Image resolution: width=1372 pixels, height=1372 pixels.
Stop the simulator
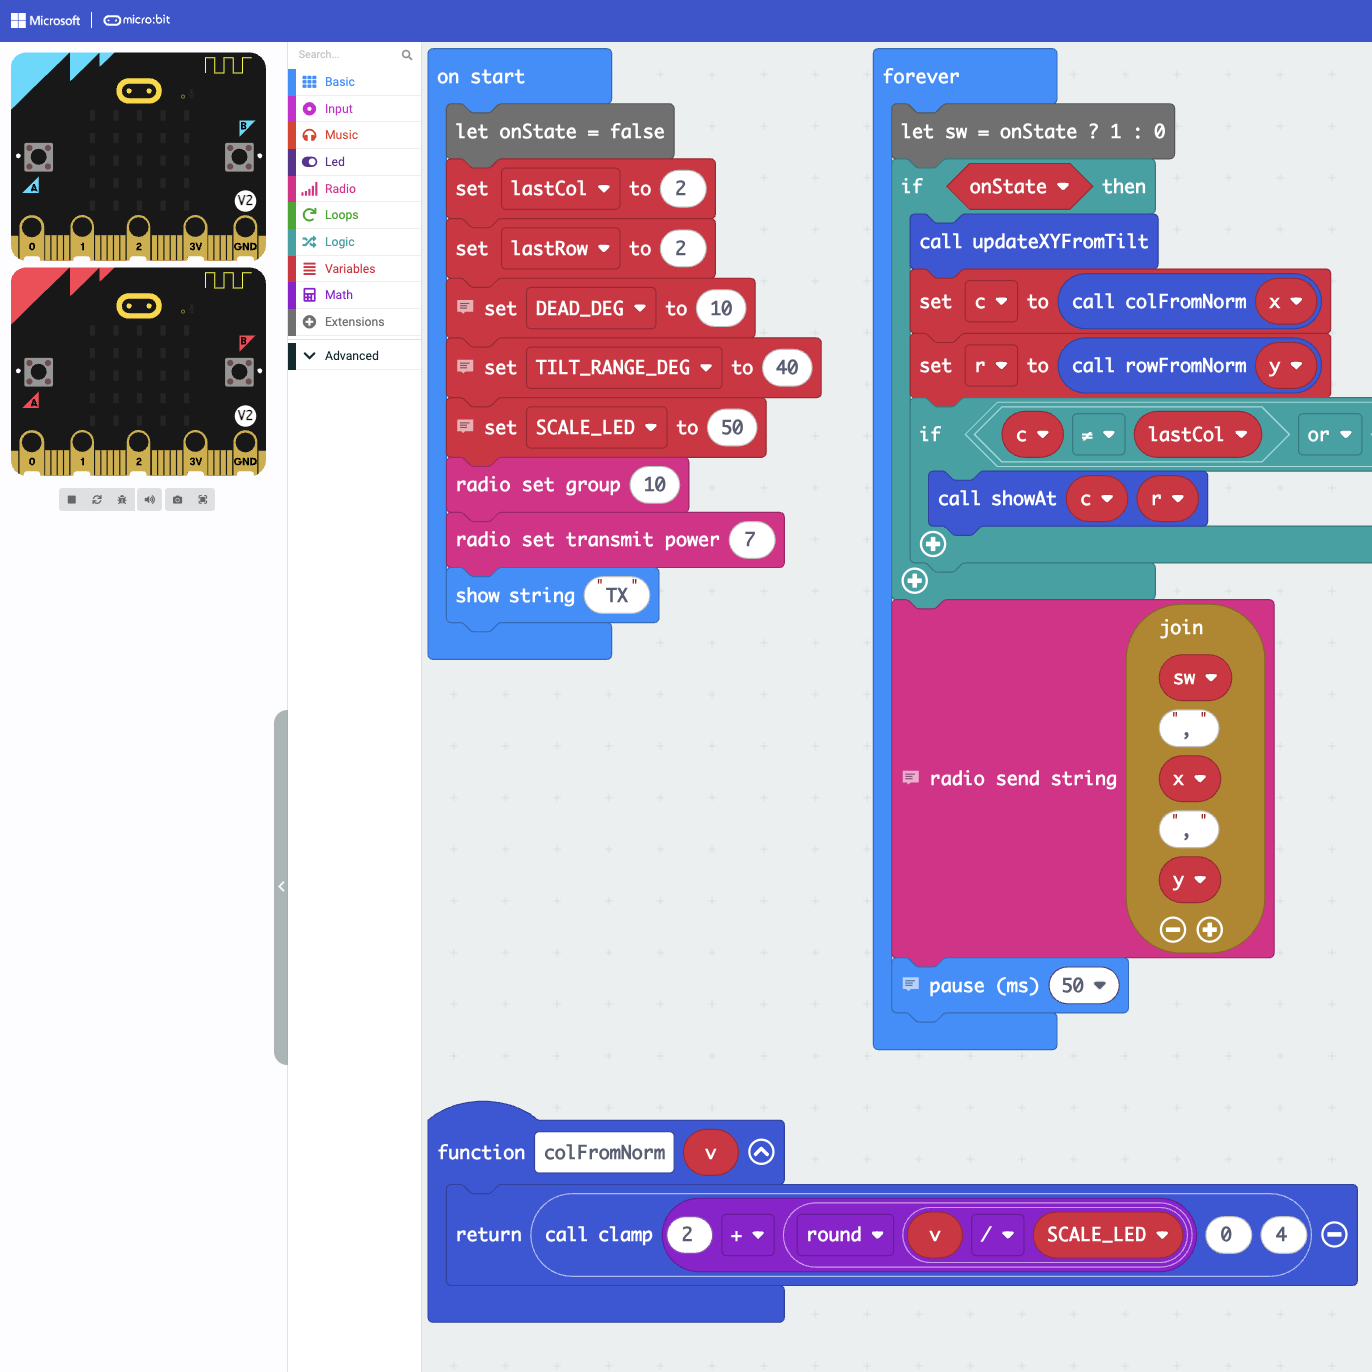tap(71, 499)
